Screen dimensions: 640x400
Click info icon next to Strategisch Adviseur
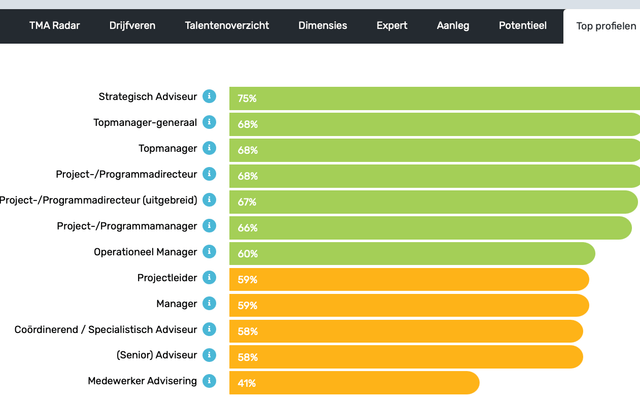tap(209, 97)
